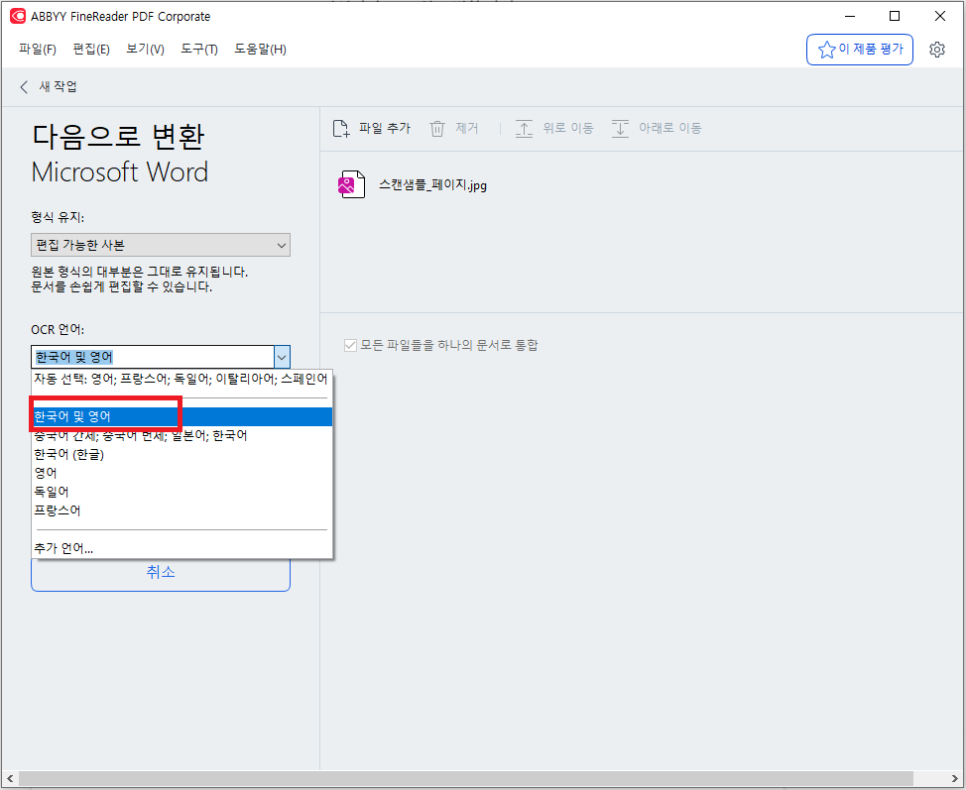This screenshot has width=966, height=790.
Task: Go back via 새 작업 label
Action: point(58,86)
